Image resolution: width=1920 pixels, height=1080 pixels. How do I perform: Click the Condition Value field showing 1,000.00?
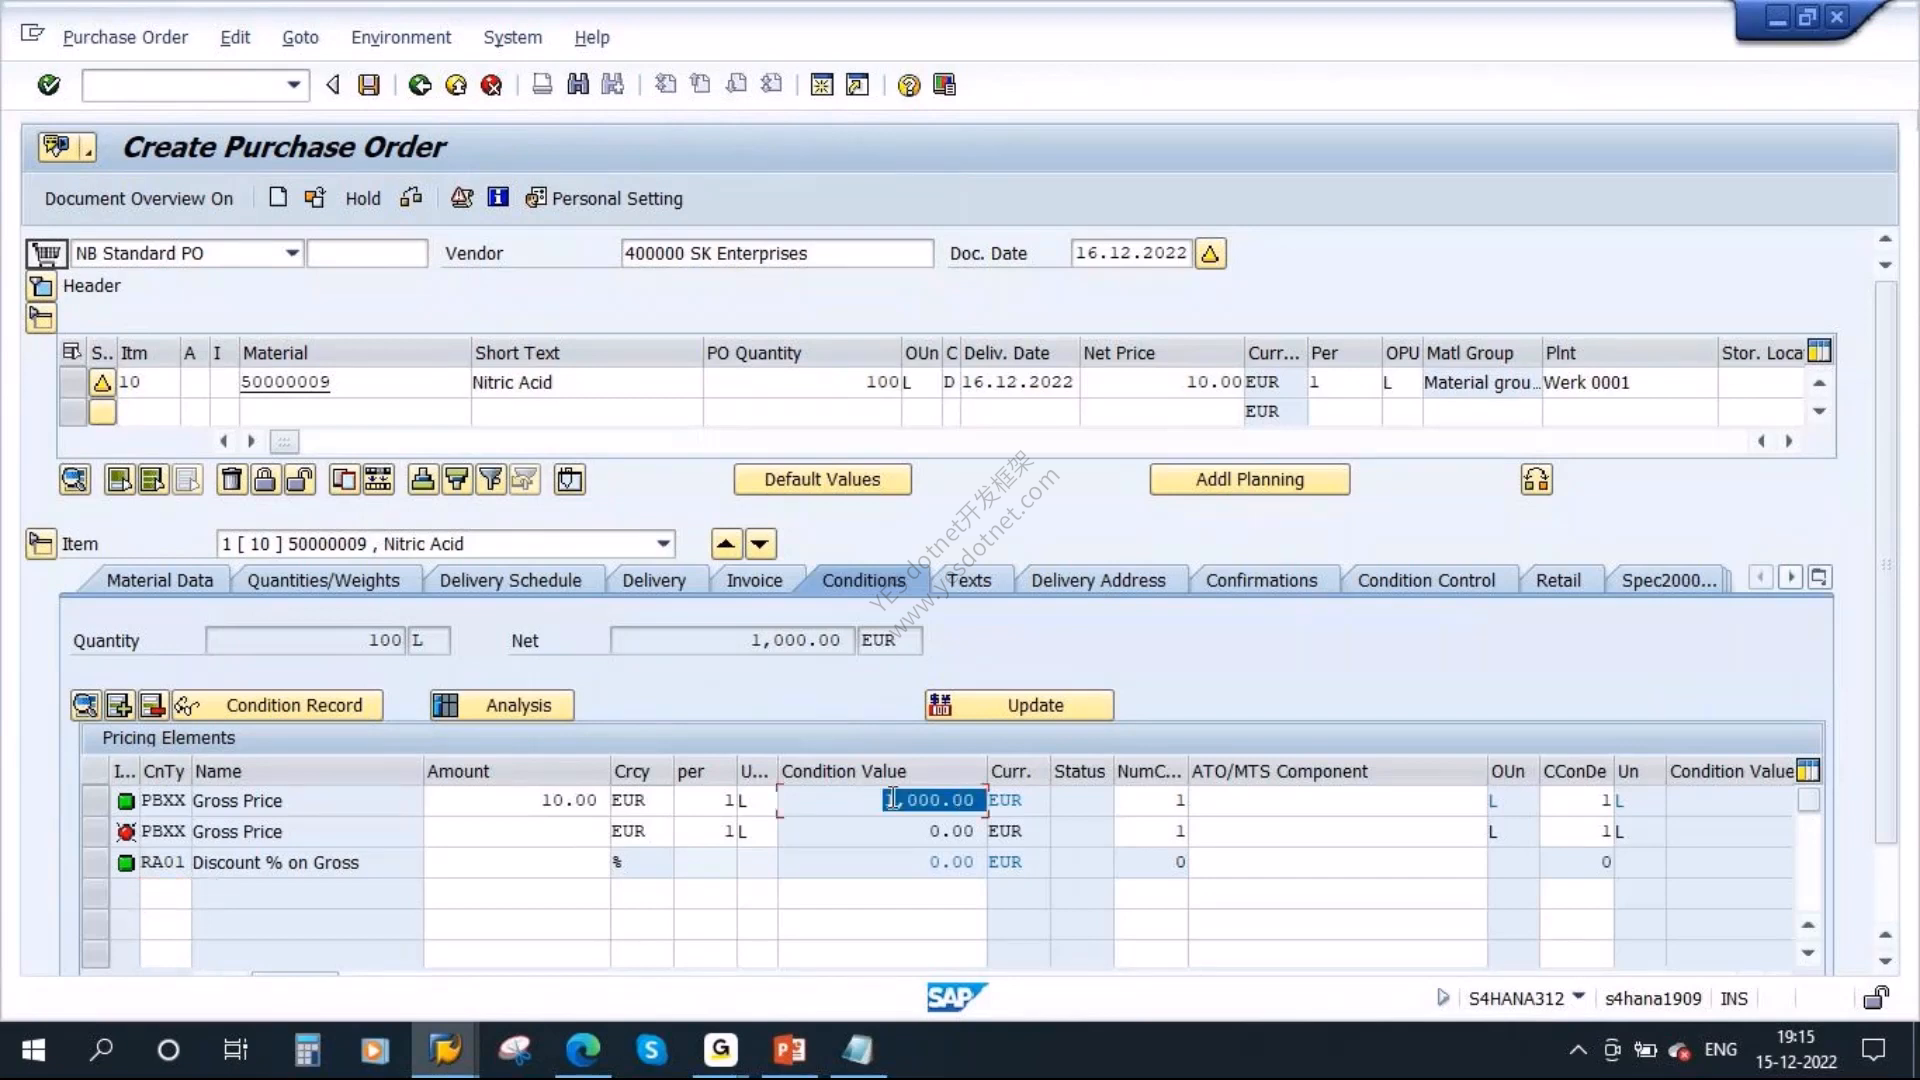pos(882,801)
